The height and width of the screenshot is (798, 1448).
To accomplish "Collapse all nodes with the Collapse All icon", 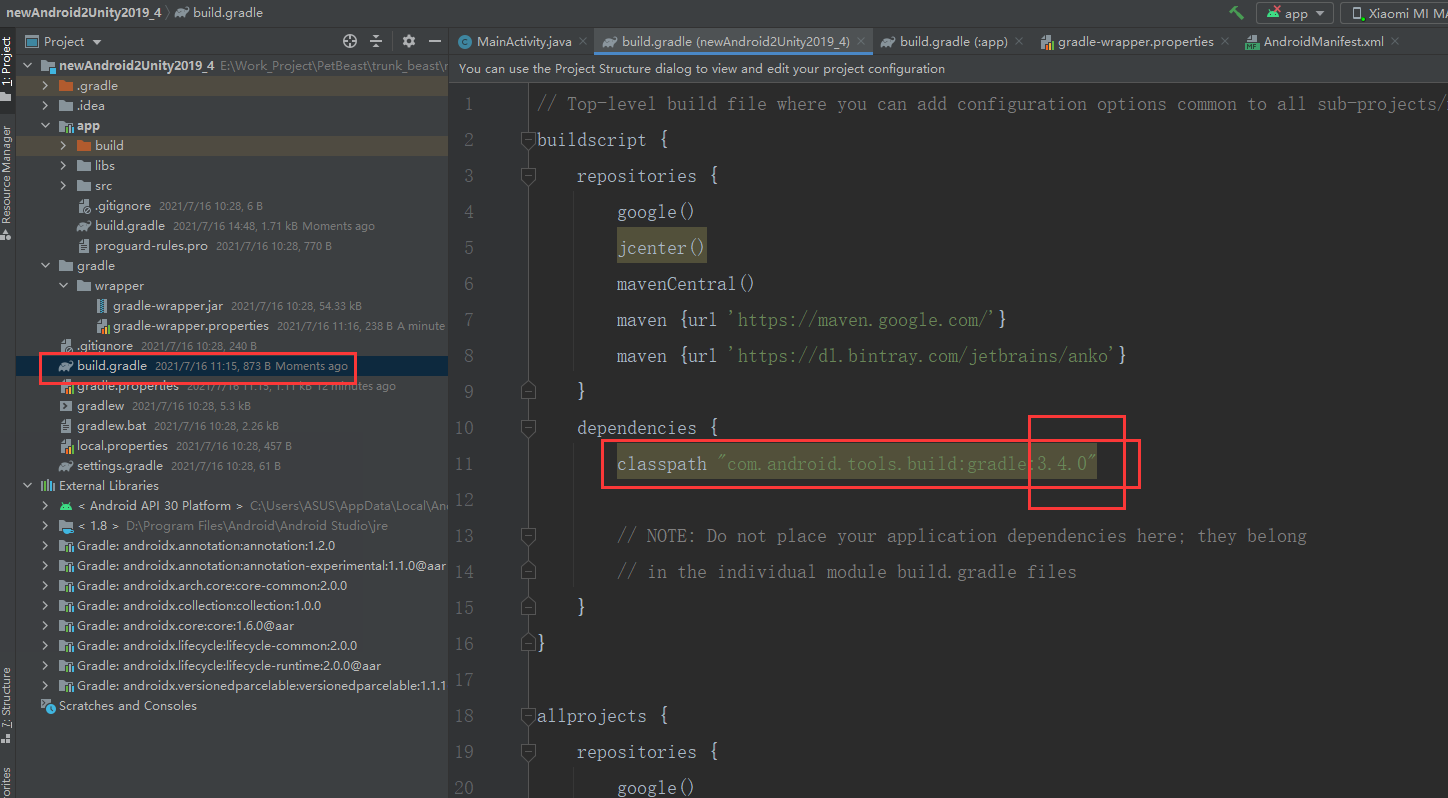I will pyautogui.click(x=378, y=41).
